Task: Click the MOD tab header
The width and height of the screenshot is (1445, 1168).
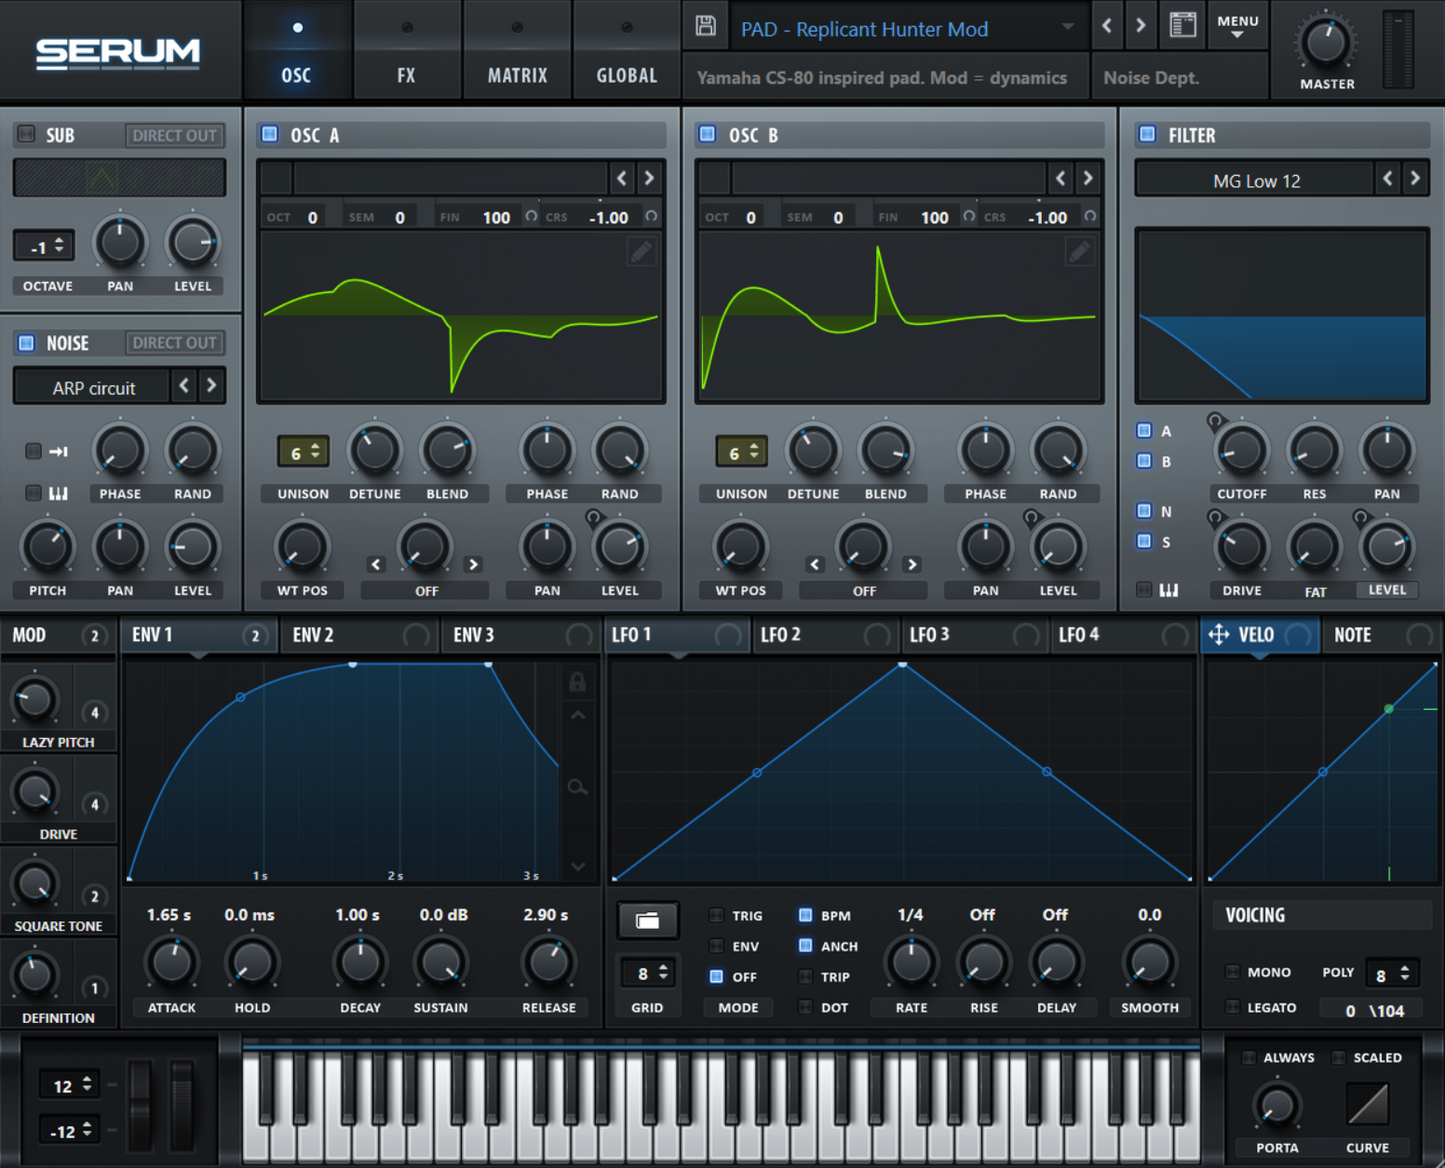Action: (58, 635)
